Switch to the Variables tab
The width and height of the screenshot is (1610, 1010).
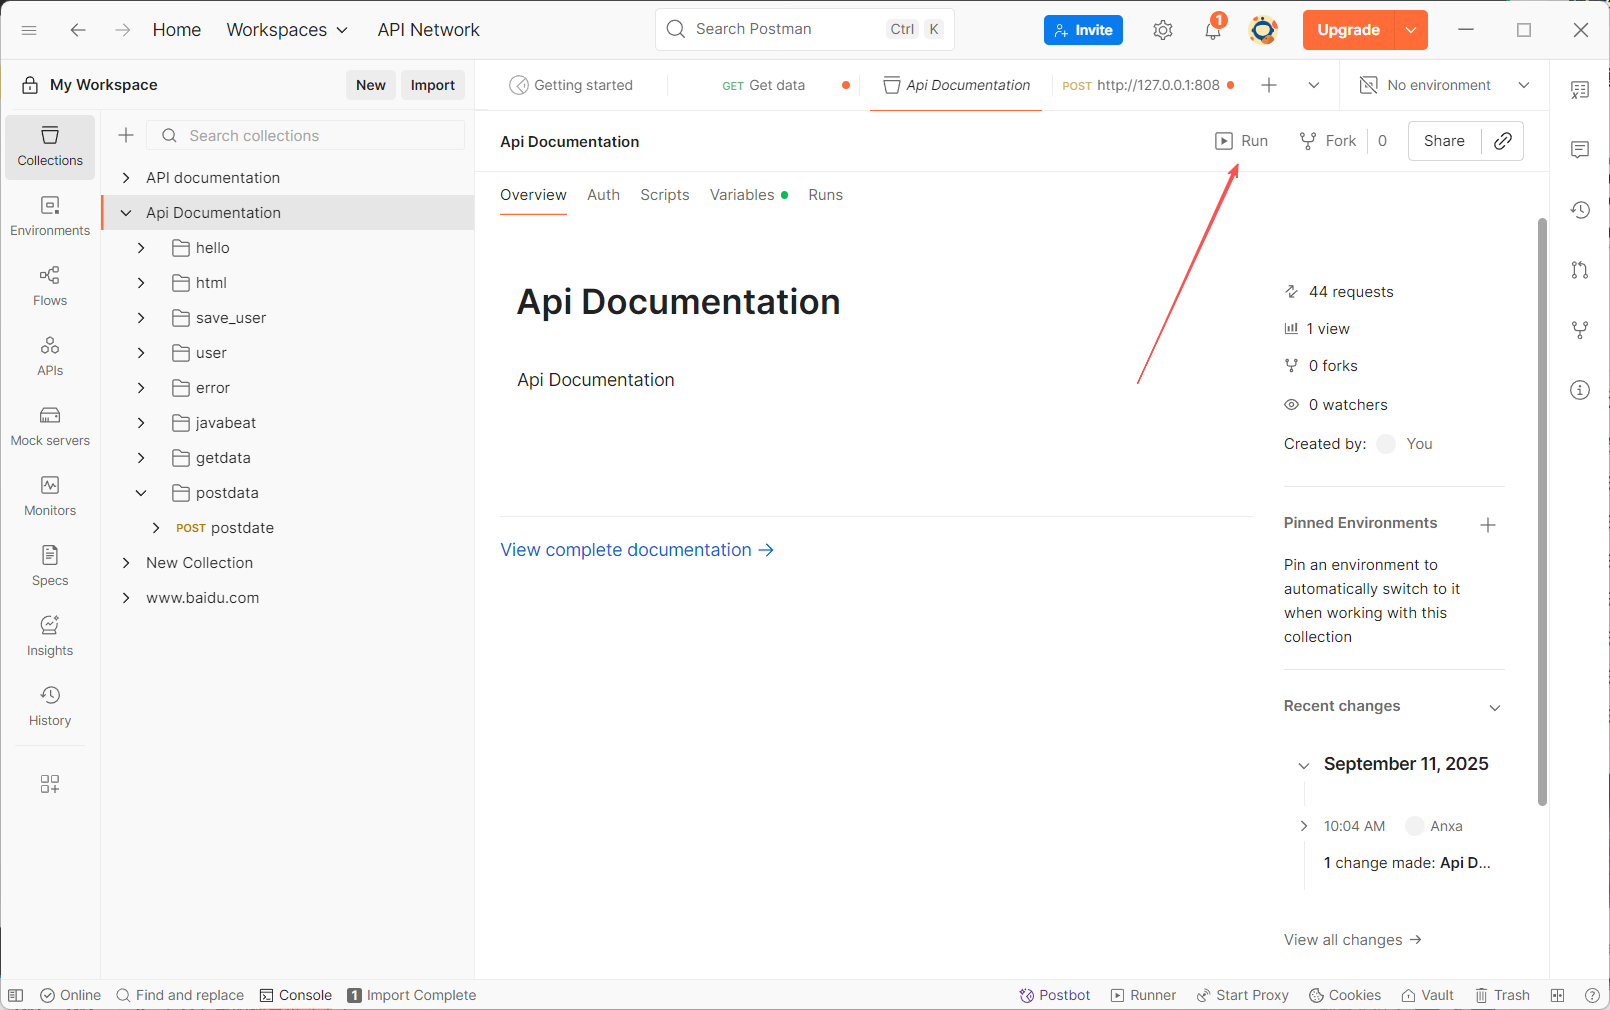pos(748,195)
